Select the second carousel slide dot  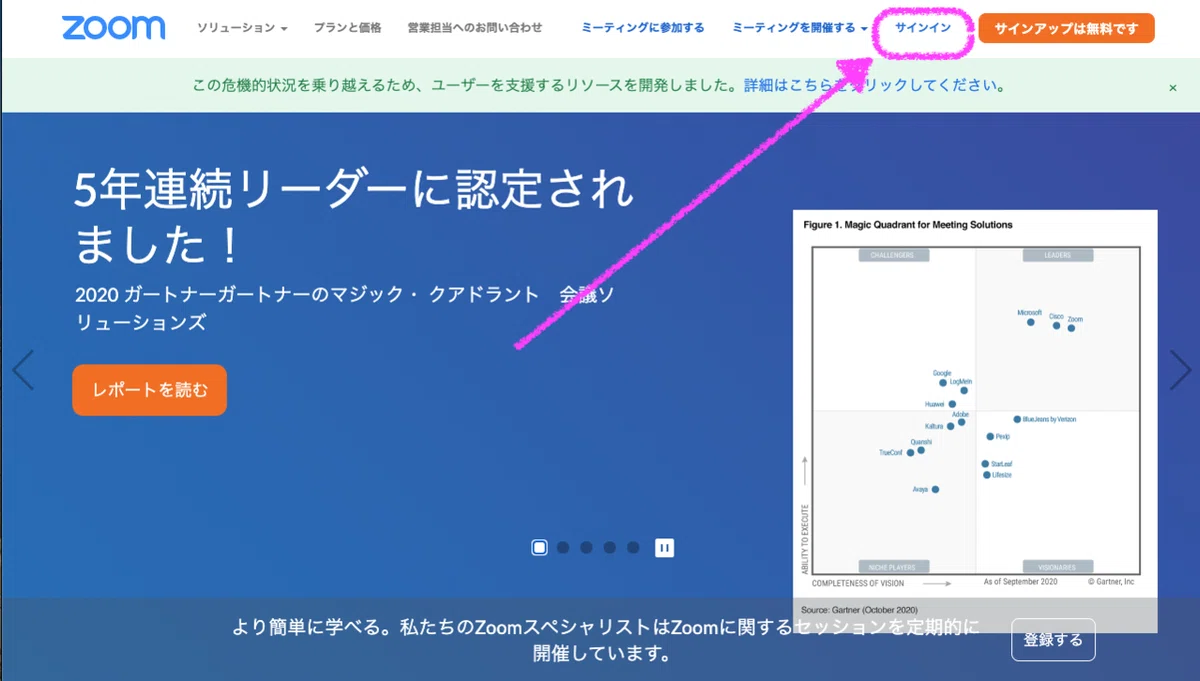[x=563, y=547]
